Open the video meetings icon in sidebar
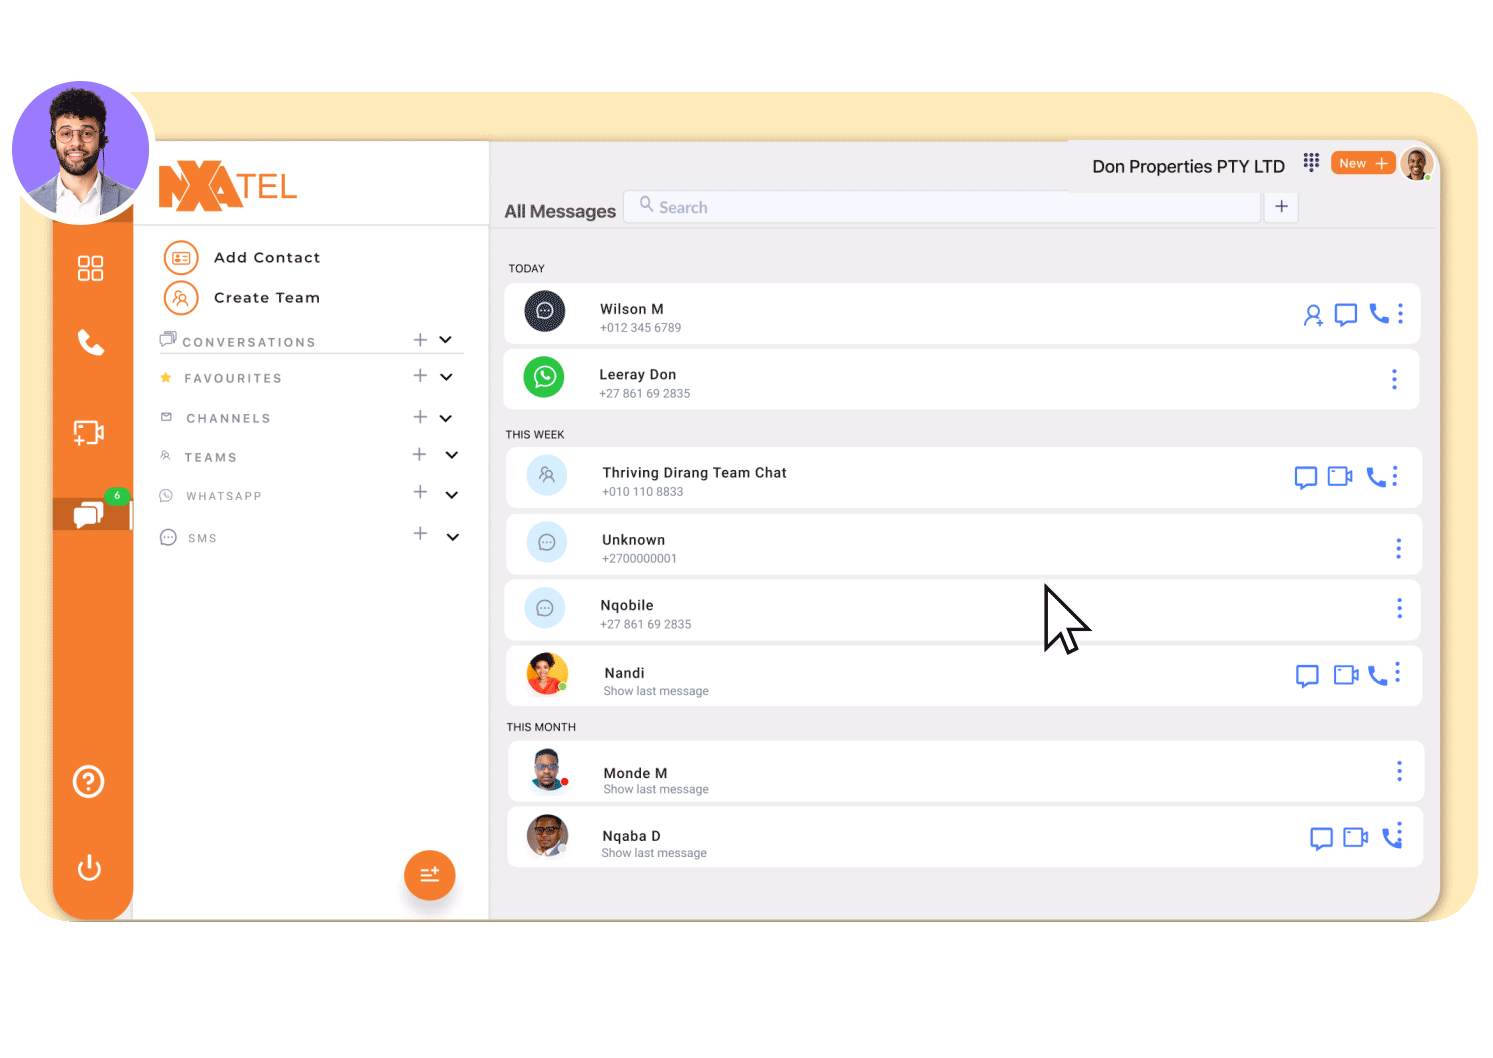This screenshot has height=1058, width=1493. pyautogui.click(x=89, y=433)
